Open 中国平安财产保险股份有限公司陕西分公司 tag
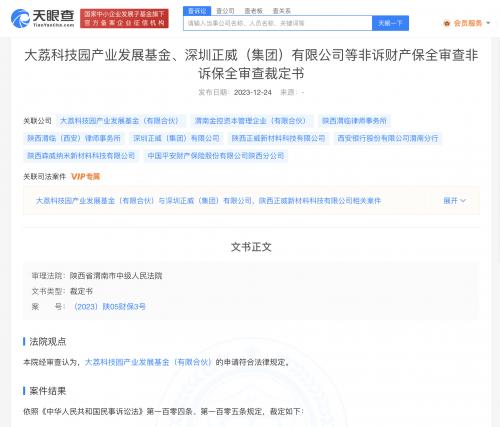The width and height of the screenshot is (500, 427). point(216,156)
